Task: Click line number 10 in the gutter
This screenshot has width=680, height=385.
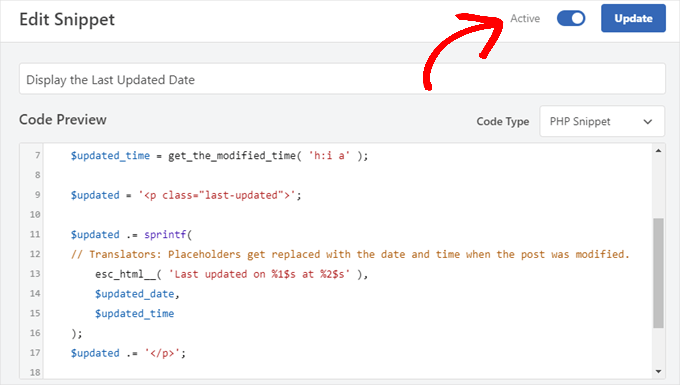Action: (x=35, y=215)
